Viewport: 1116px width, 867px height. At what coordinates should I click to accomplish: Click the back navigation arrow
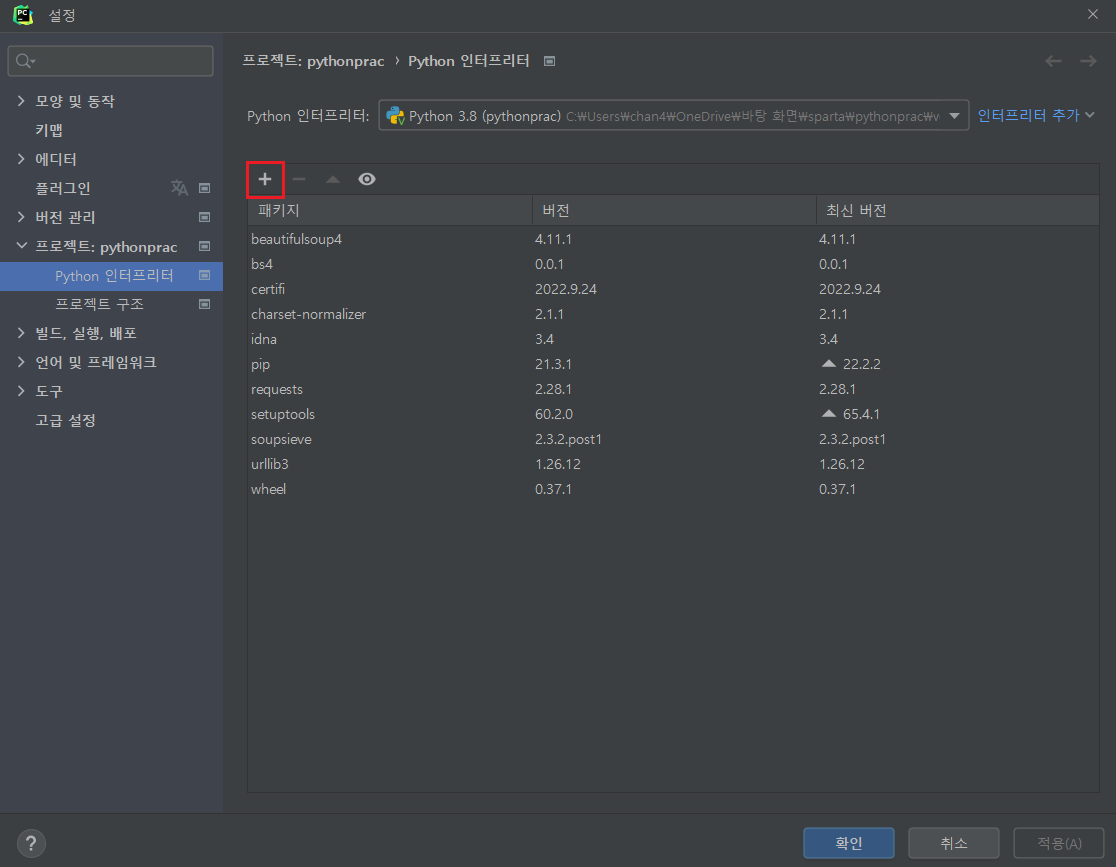[1053, 61]
